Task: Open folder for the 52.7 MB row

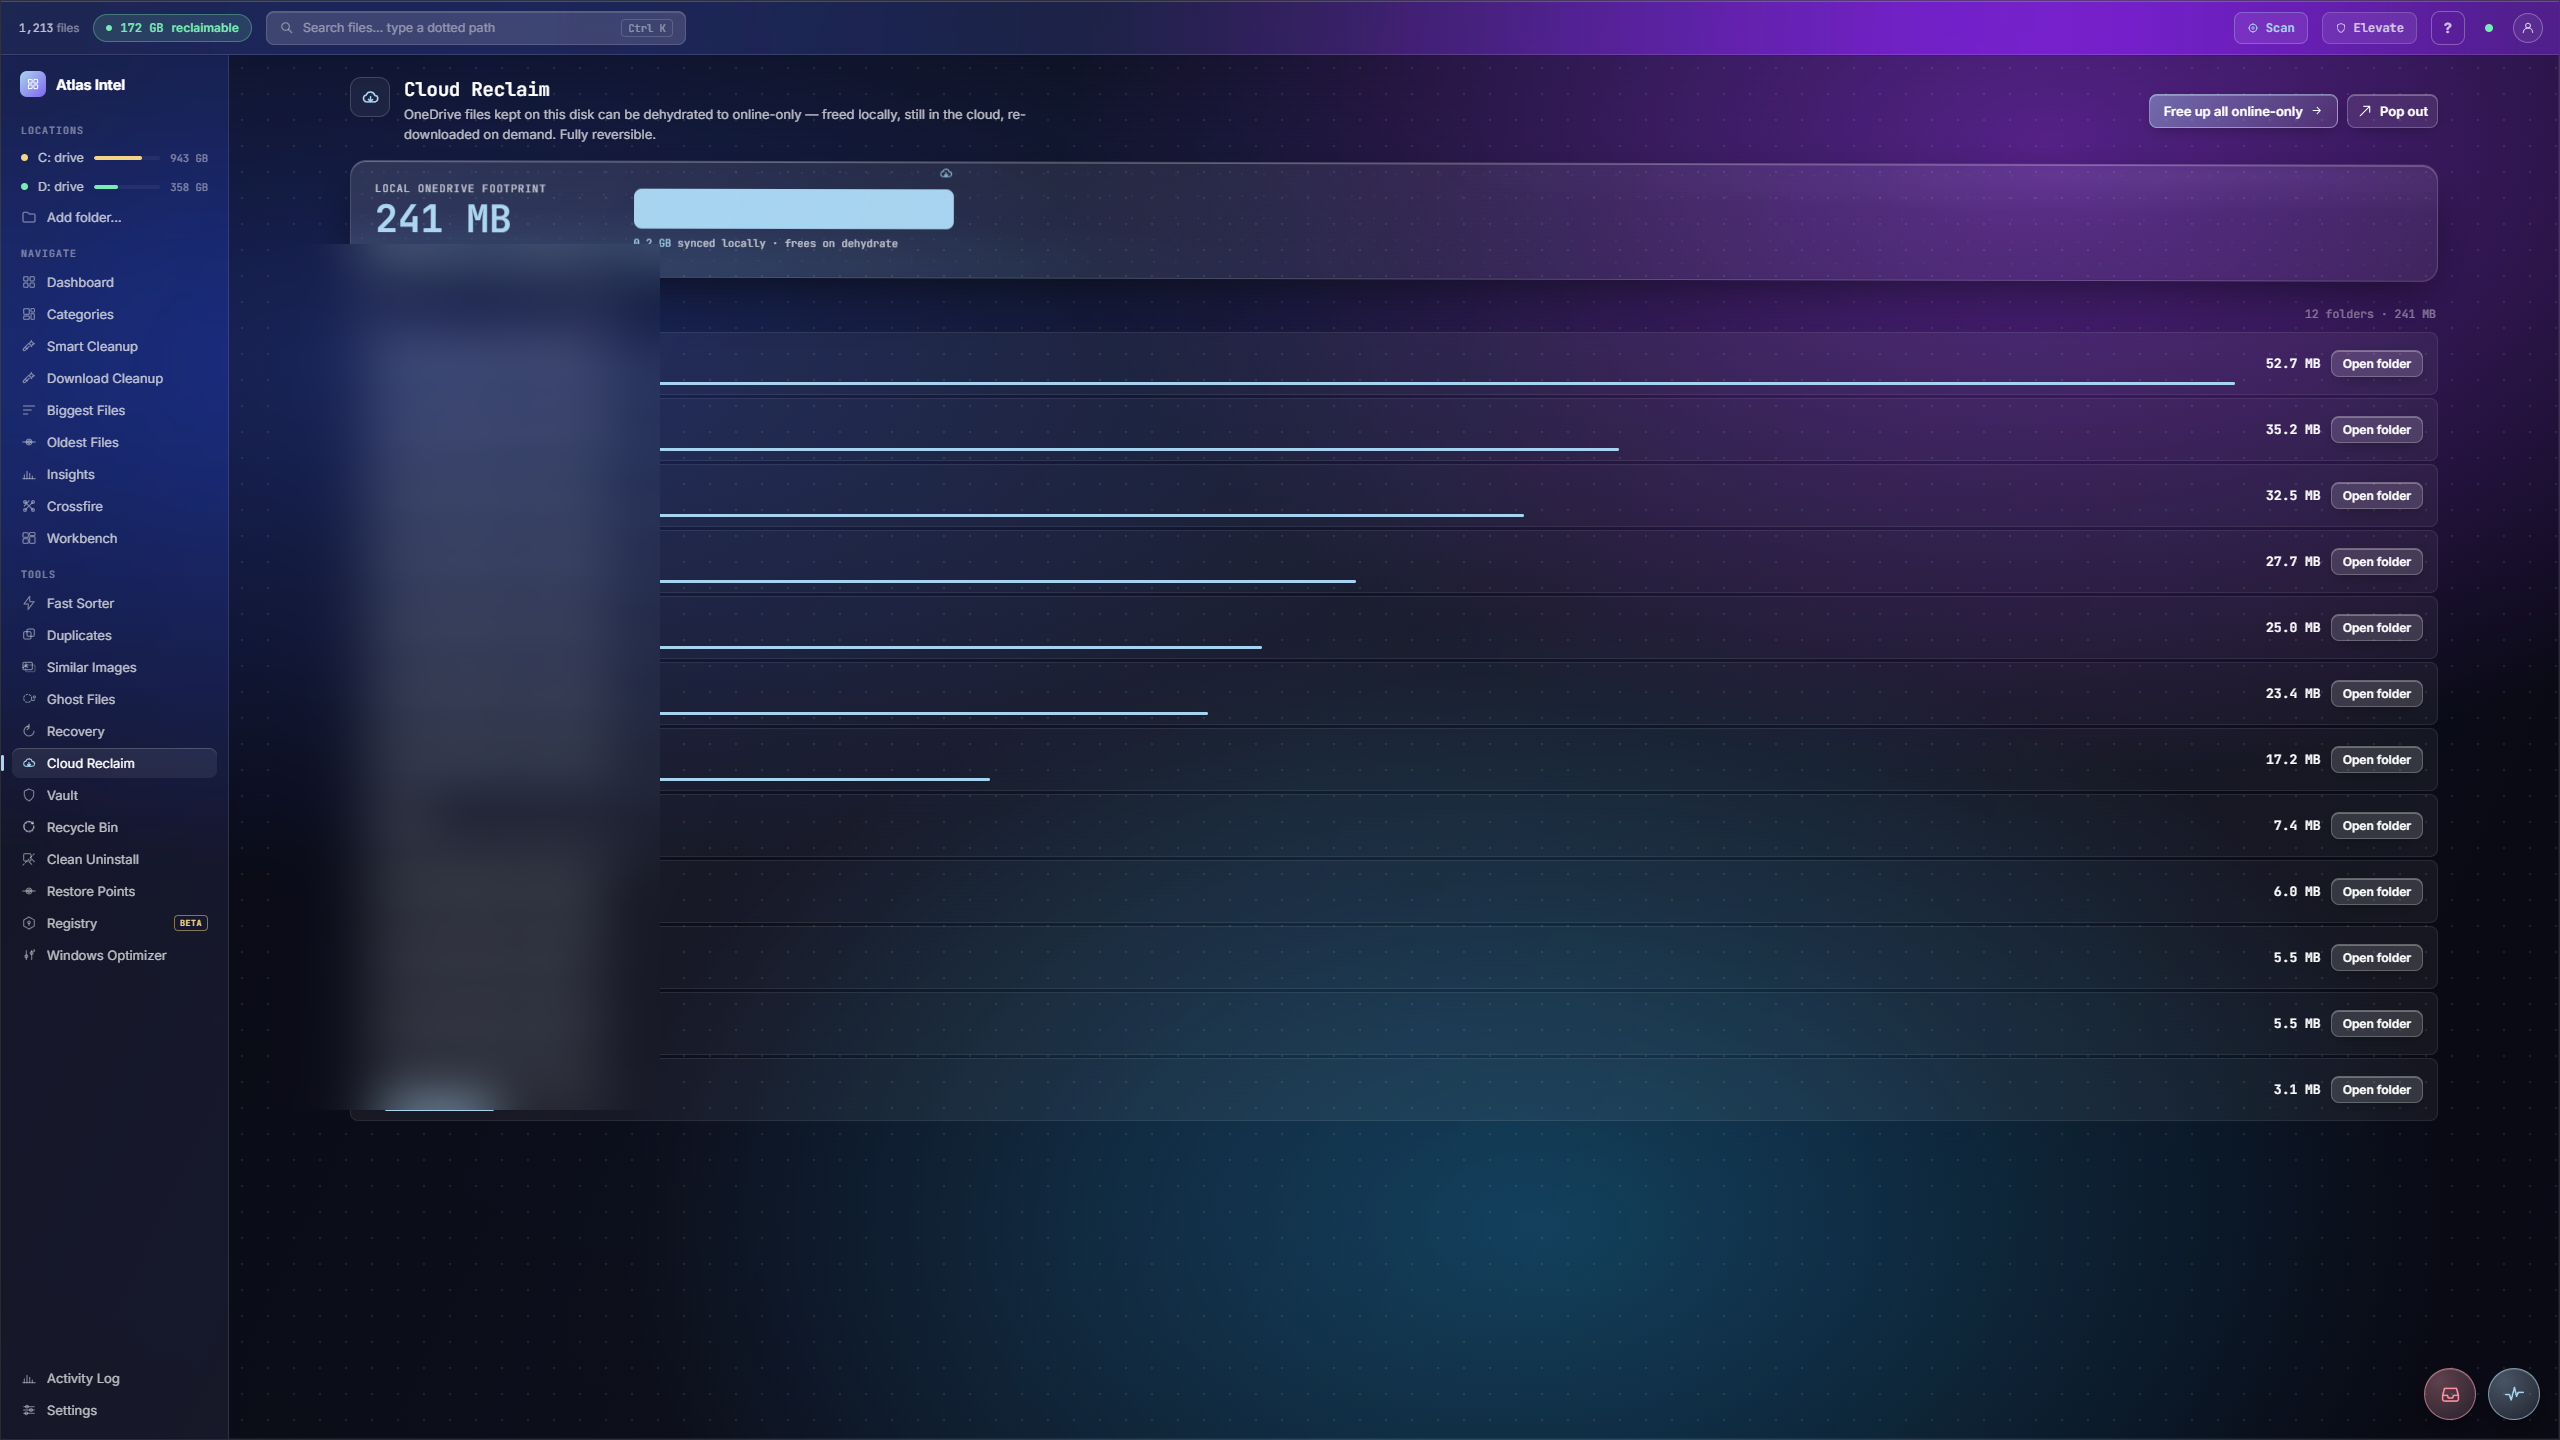Action: [x=2376, y=364]
